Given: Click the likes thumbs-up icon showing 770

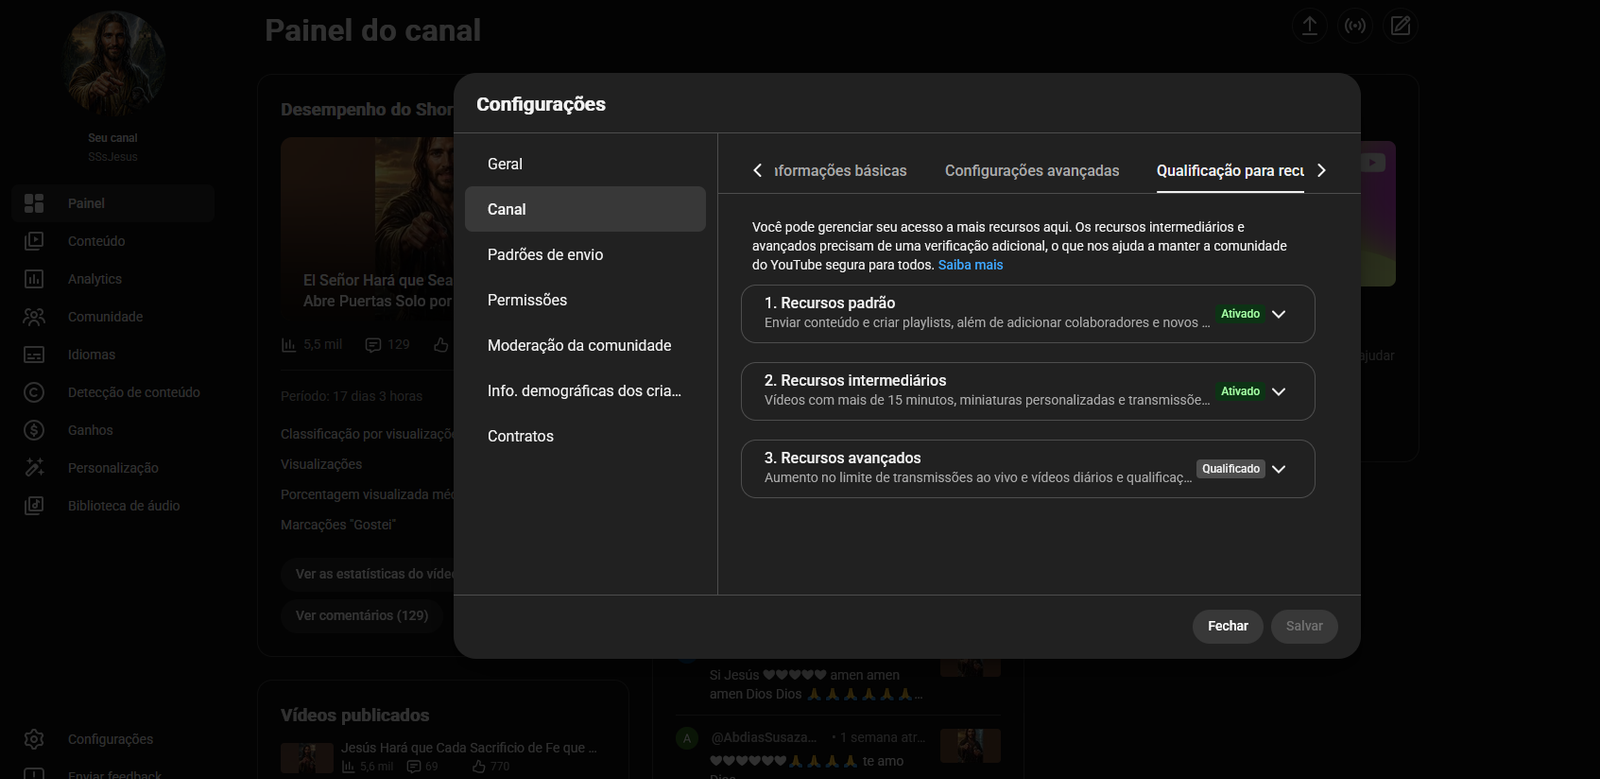Looking at the screenshot, I should [479, 767].
